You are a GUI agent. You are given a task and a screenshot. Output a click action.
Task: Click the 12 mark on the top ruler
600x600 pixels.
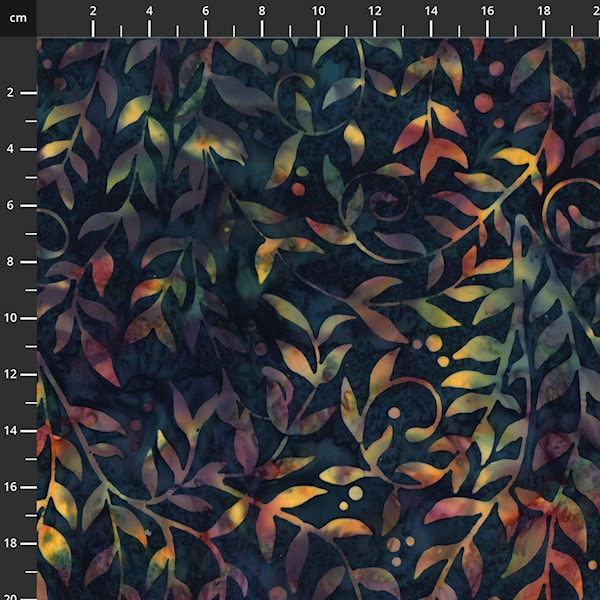[374, 10]
